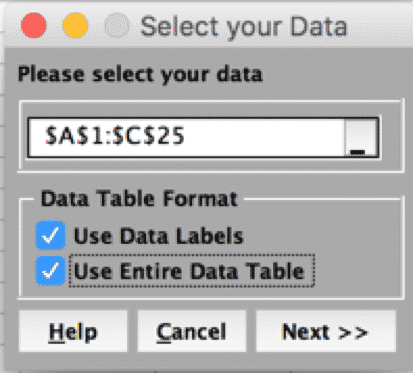Screen dimensions: 413x373
Task: Uncheck the Use Data Labels checkbox
Action: (50, 235)
